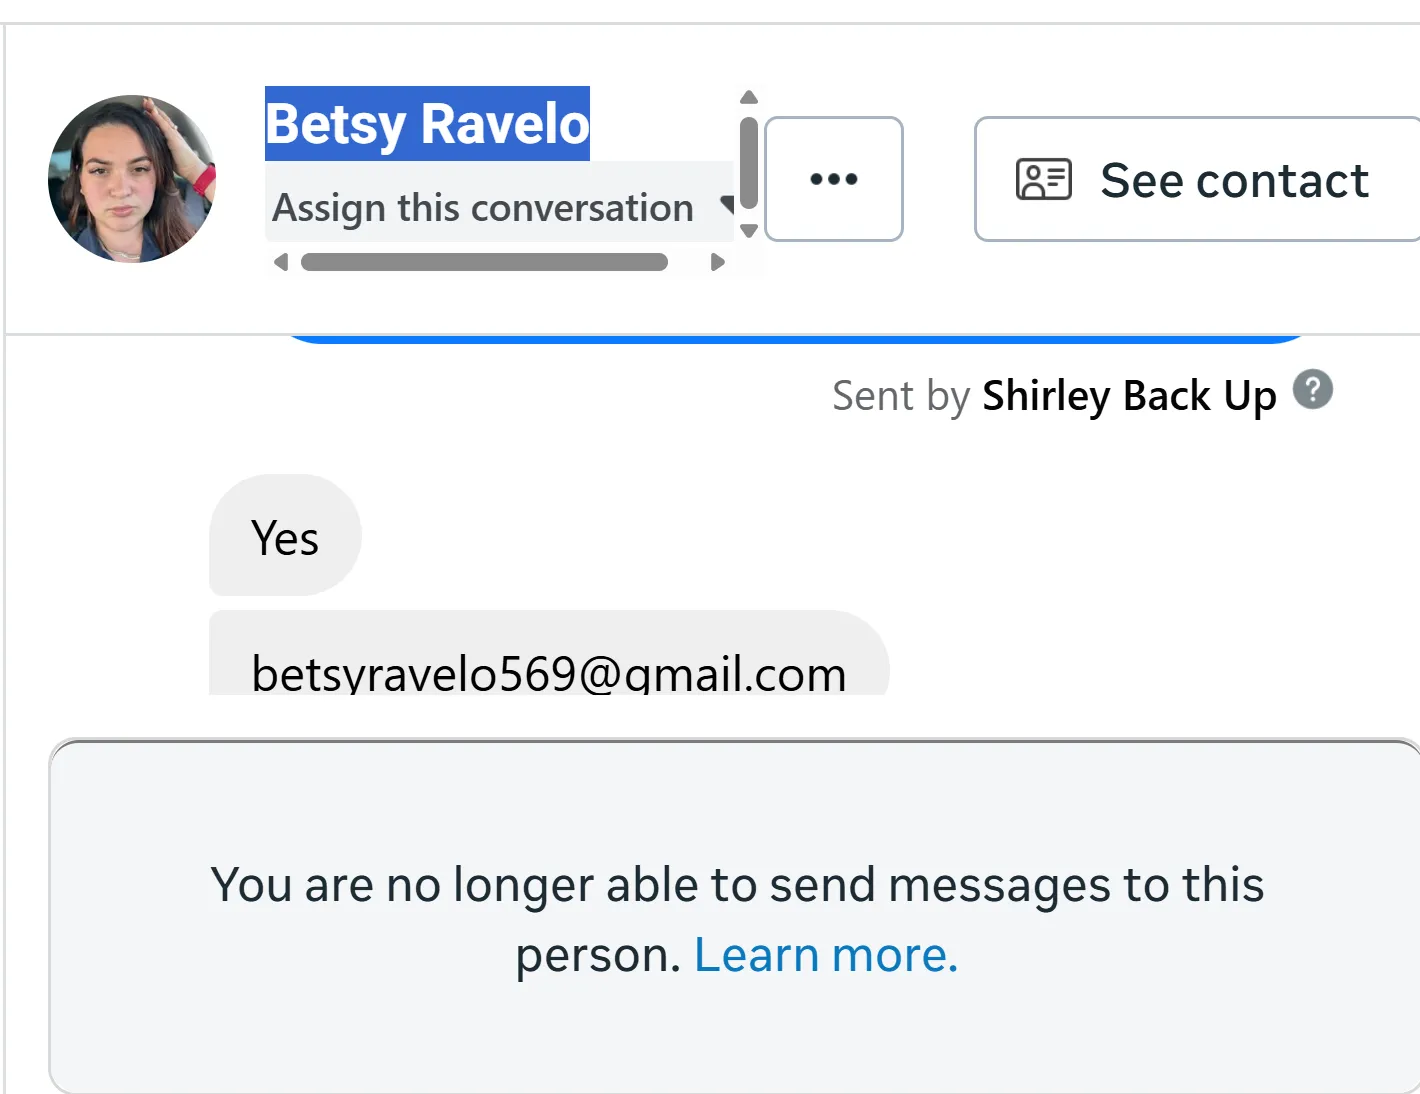Click the dropdown arrow beside Assign this conversation

point(727,205)
